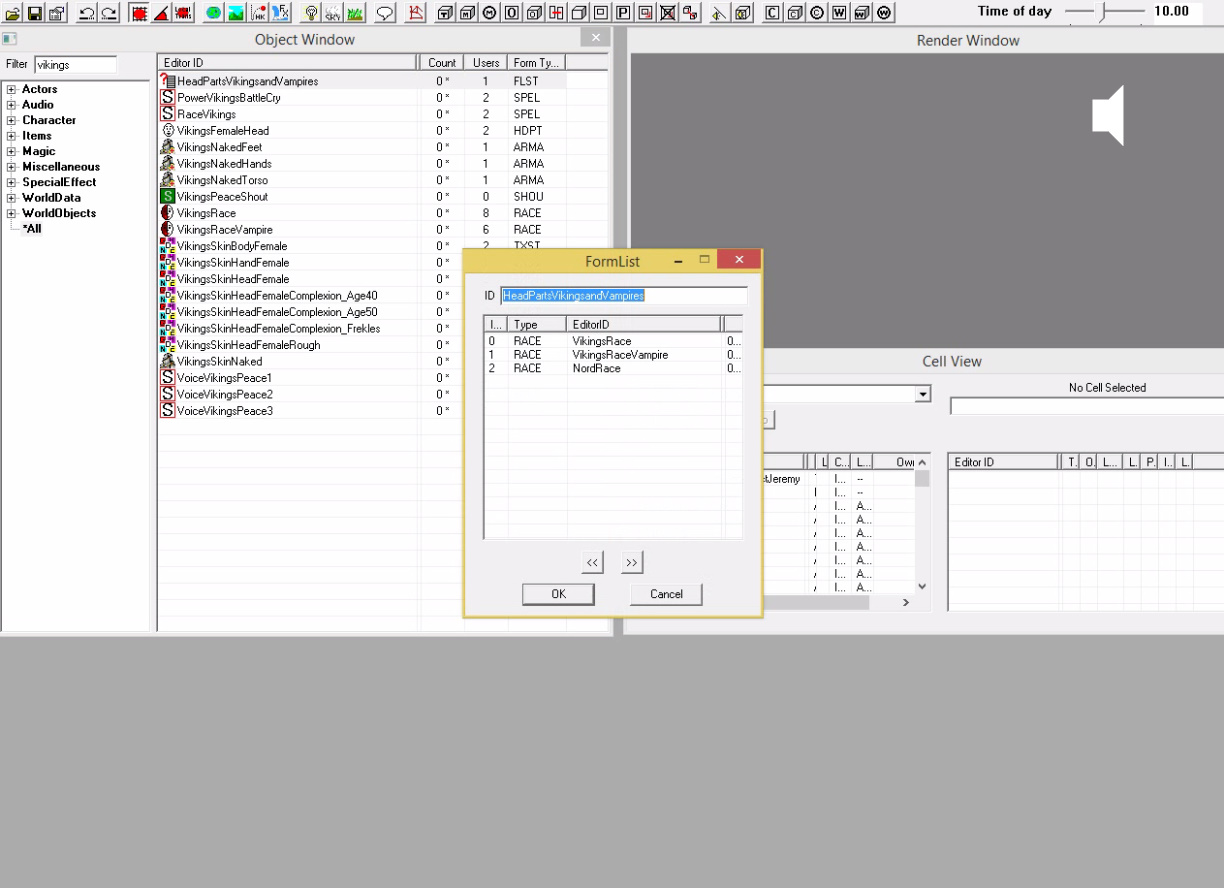Click the << previous button in FormList
1224x888 pixels.
coord(593,563)
